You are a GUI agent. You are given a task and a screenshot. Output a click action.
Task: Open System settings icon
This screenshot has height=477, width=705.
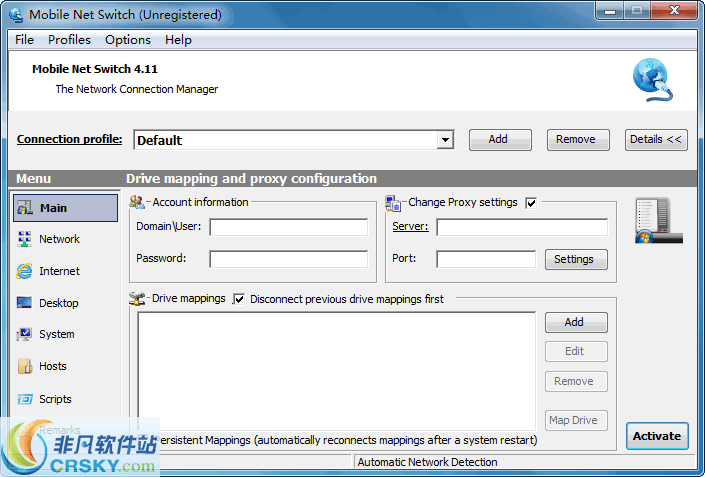24,334
